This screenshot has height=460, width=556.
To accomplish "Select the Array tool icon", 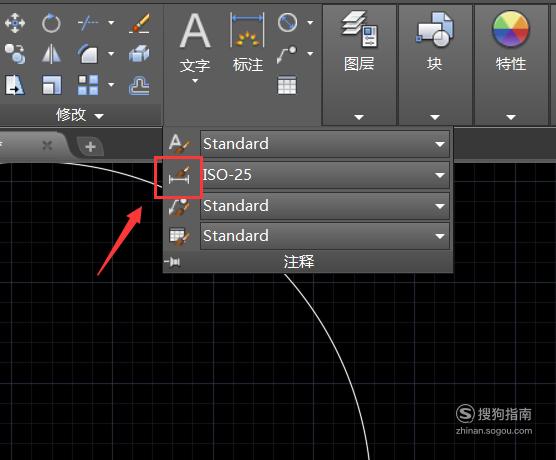I will coord(88,85).
